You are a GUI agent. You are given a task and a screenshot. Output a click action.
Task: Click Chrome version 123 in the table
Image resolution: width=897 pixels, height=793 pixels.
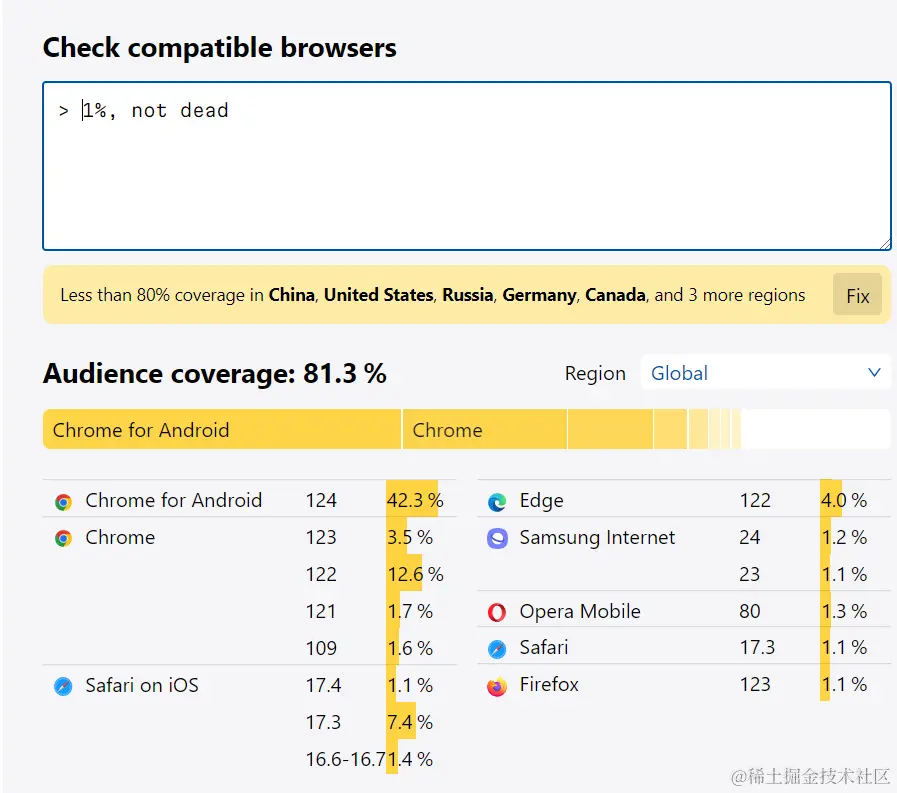pyautogui.click(x=321, y=538)
